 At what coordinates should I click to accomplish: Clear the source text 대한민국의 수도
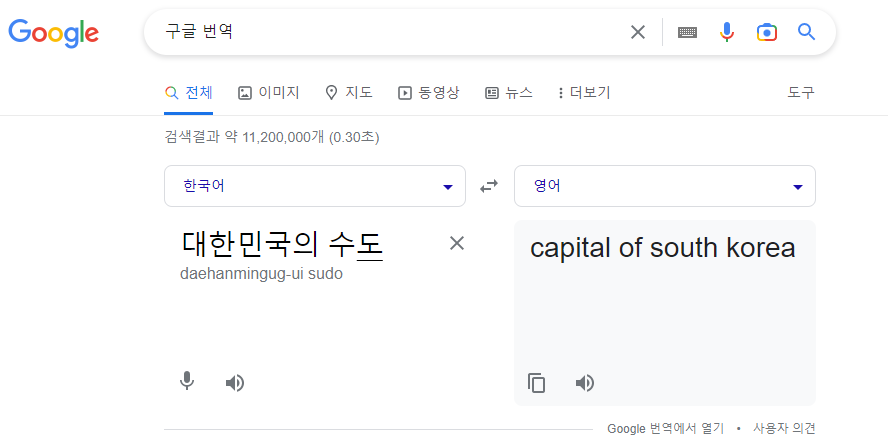[456, 244]
